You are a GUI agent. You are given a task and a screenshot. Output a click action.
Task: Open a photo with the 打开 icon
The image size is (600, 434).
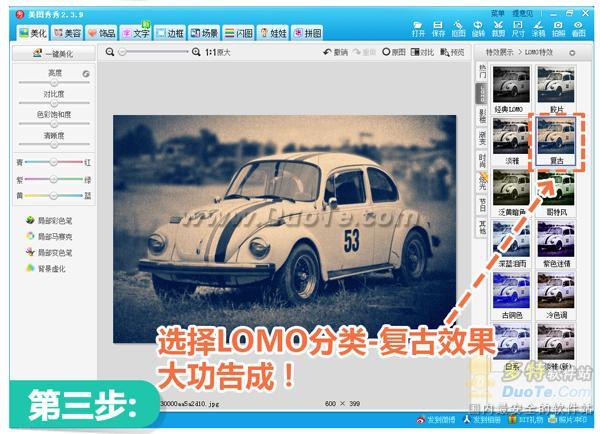(418, 29)
